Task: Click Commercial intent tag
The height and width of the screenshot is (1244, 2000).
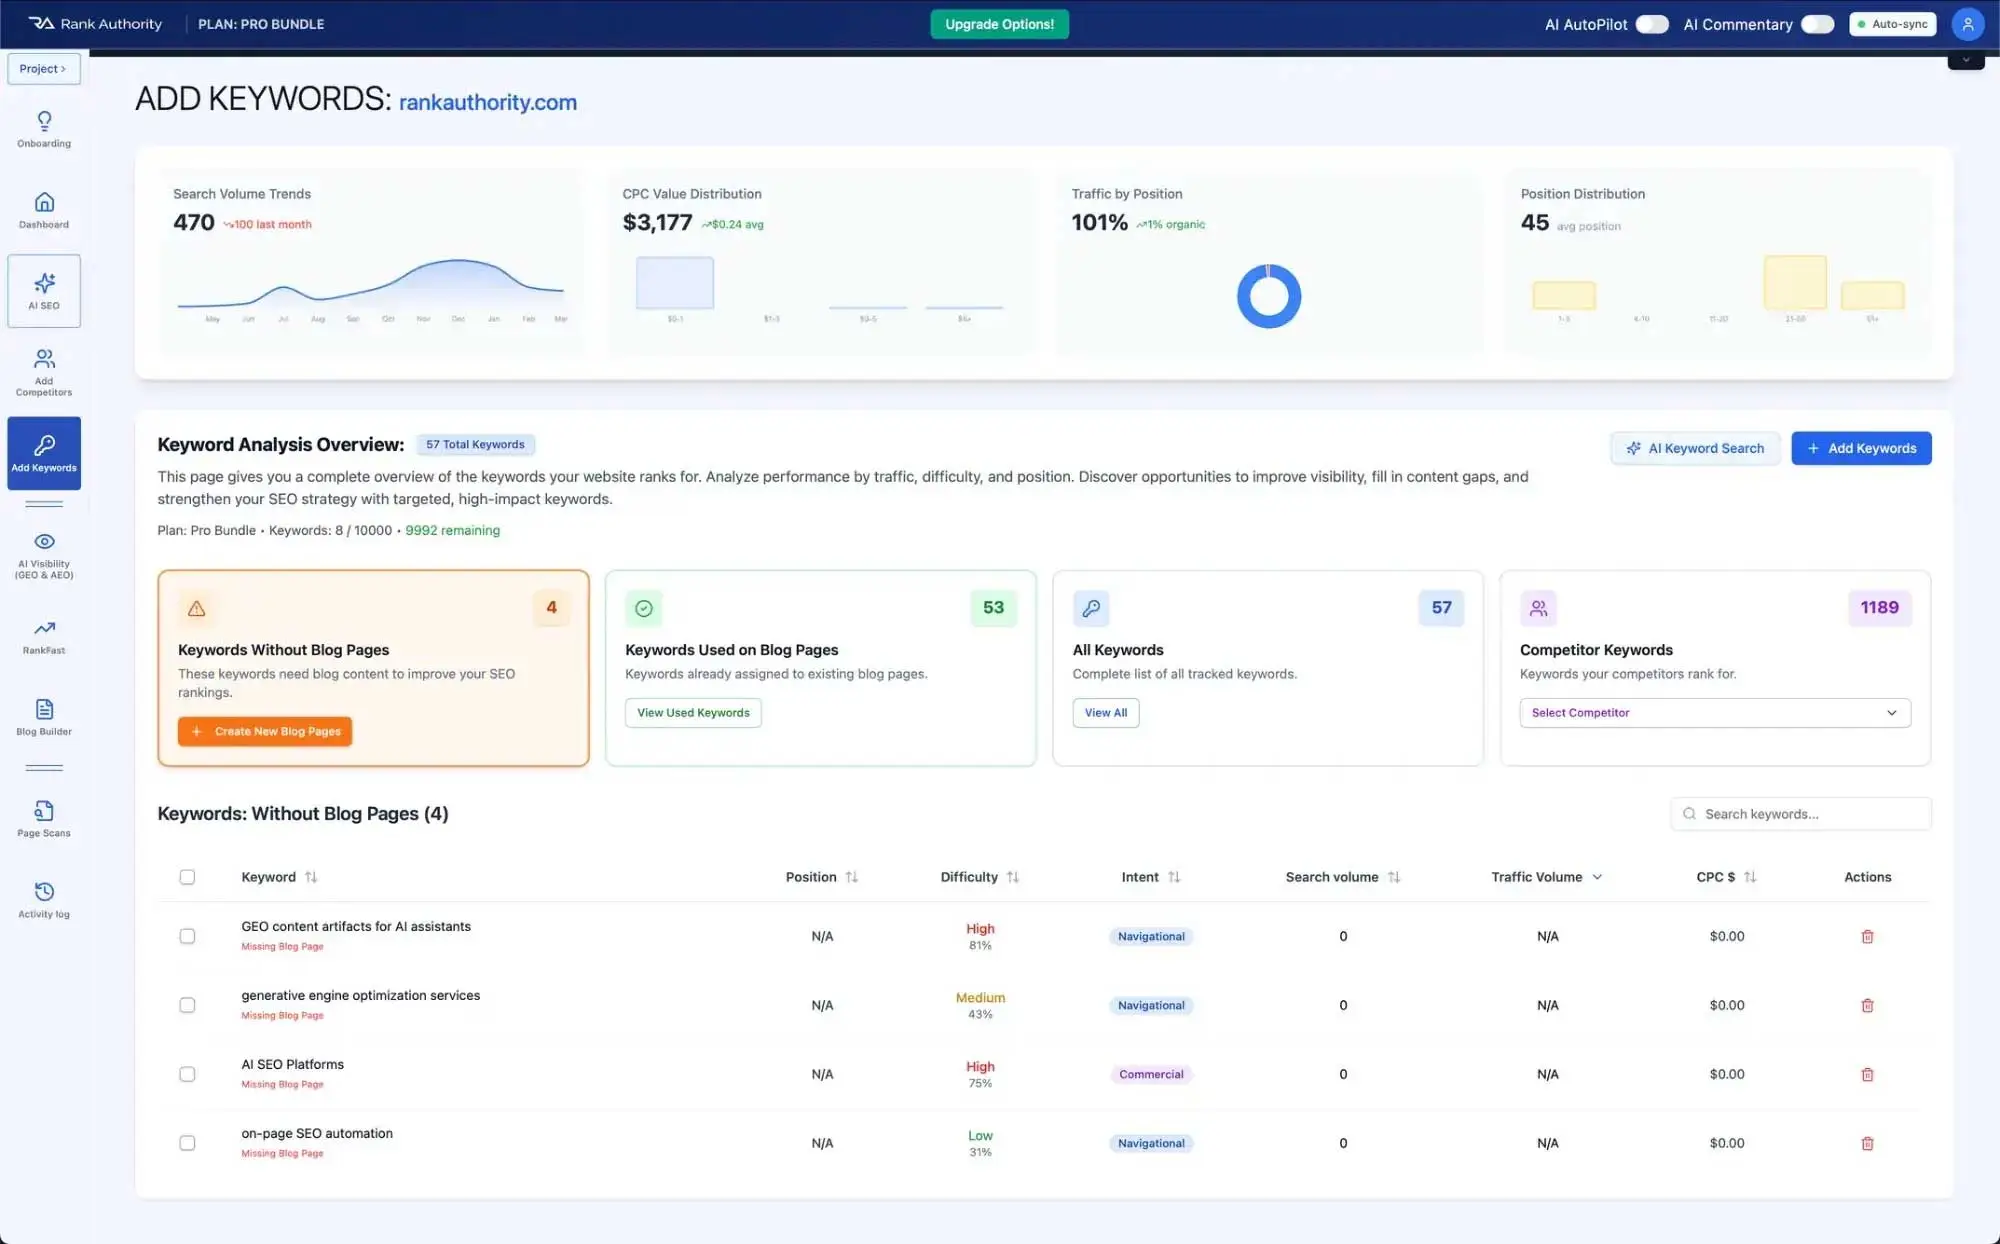Action: 1151,1075
